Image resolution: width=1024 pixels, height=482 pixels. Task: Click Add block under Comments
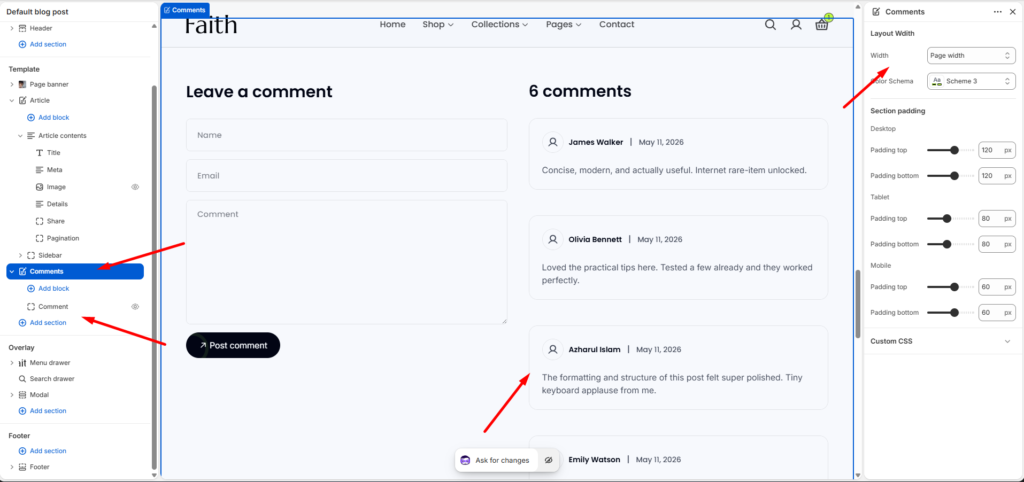click(48, 289)
